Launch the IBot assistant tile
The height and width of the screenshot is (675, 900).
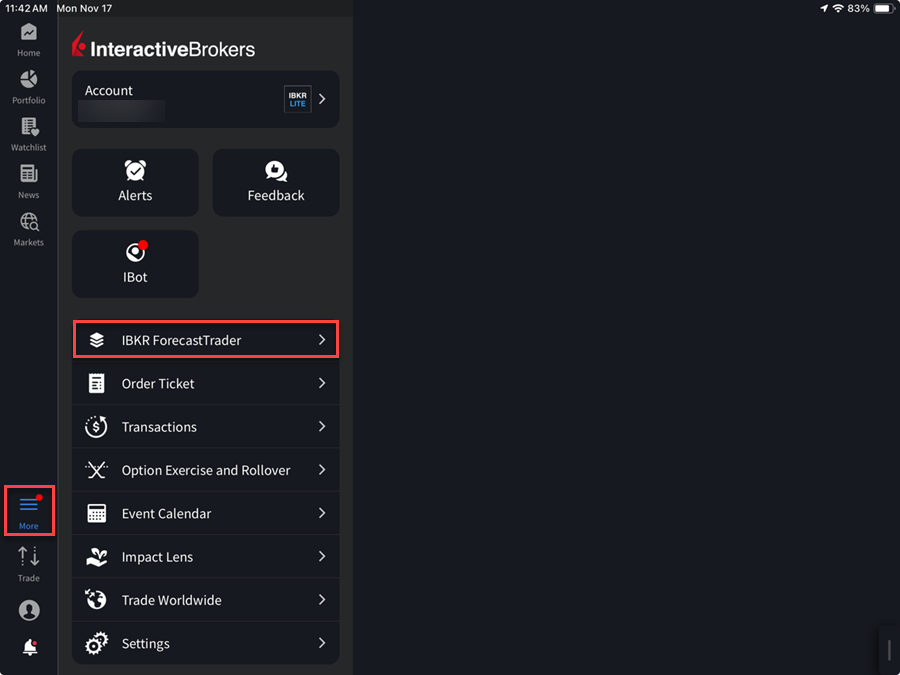135,264
